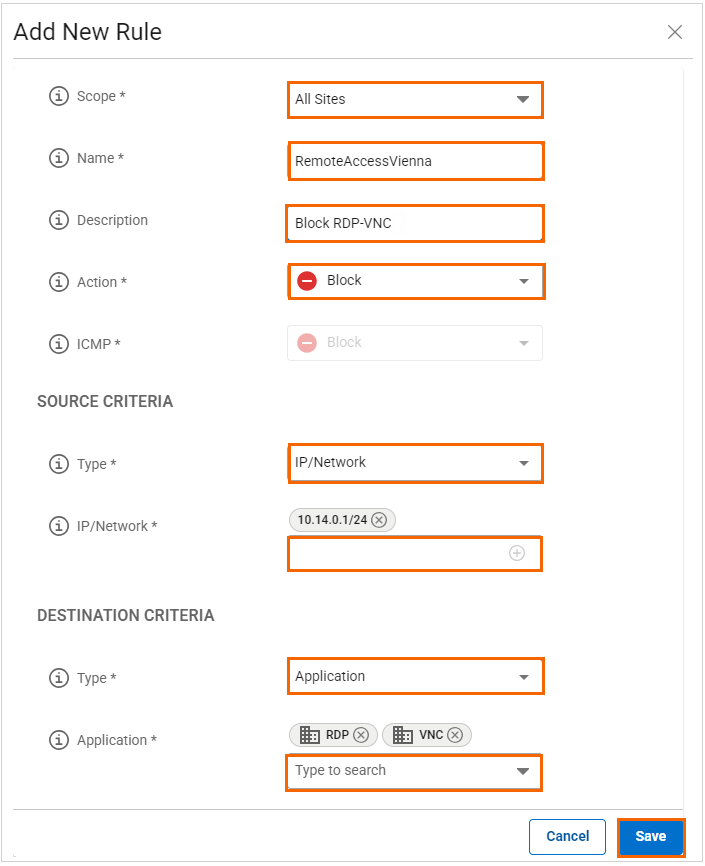Click the info icon beside ICMP
Image resolution: width=705 pixels, height=866 pixels.
[x=59, y=344]
